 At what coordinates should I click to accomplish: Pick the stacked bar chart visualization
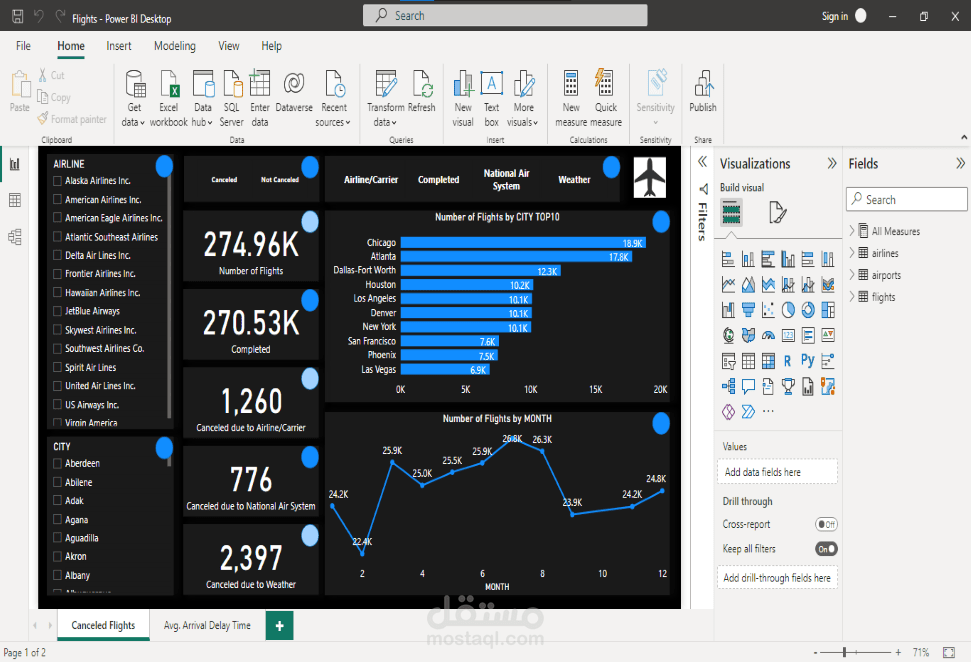click(x=728, y=258)
